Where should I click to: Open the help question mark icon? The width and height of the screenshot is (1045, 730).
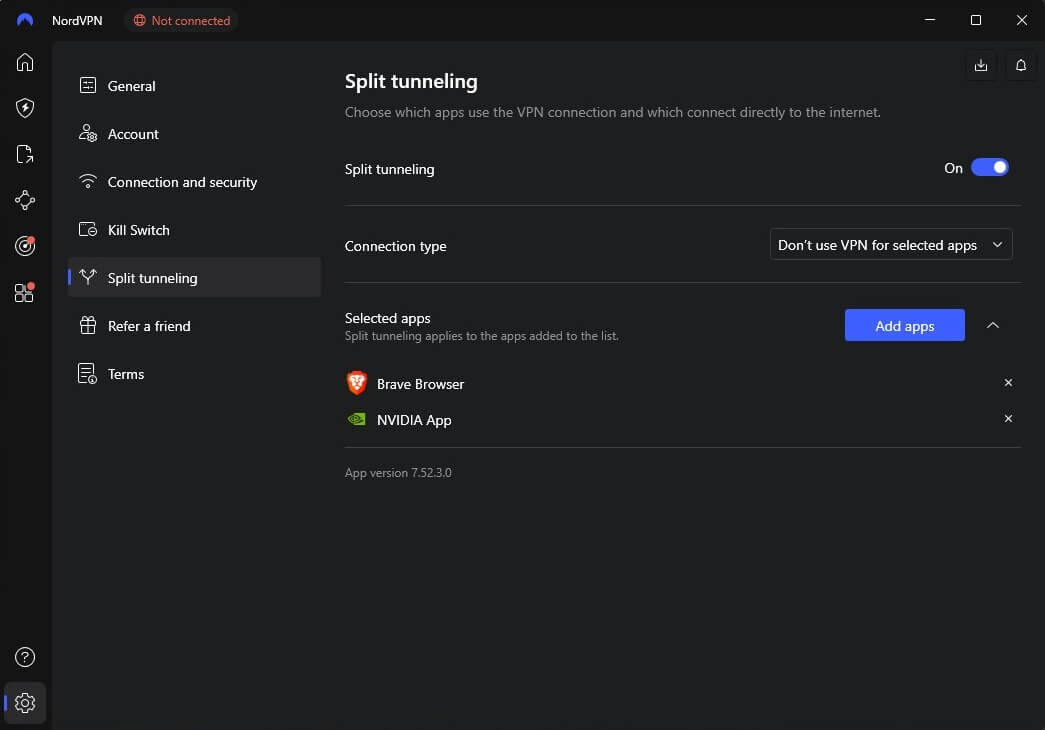pos(23,657)
